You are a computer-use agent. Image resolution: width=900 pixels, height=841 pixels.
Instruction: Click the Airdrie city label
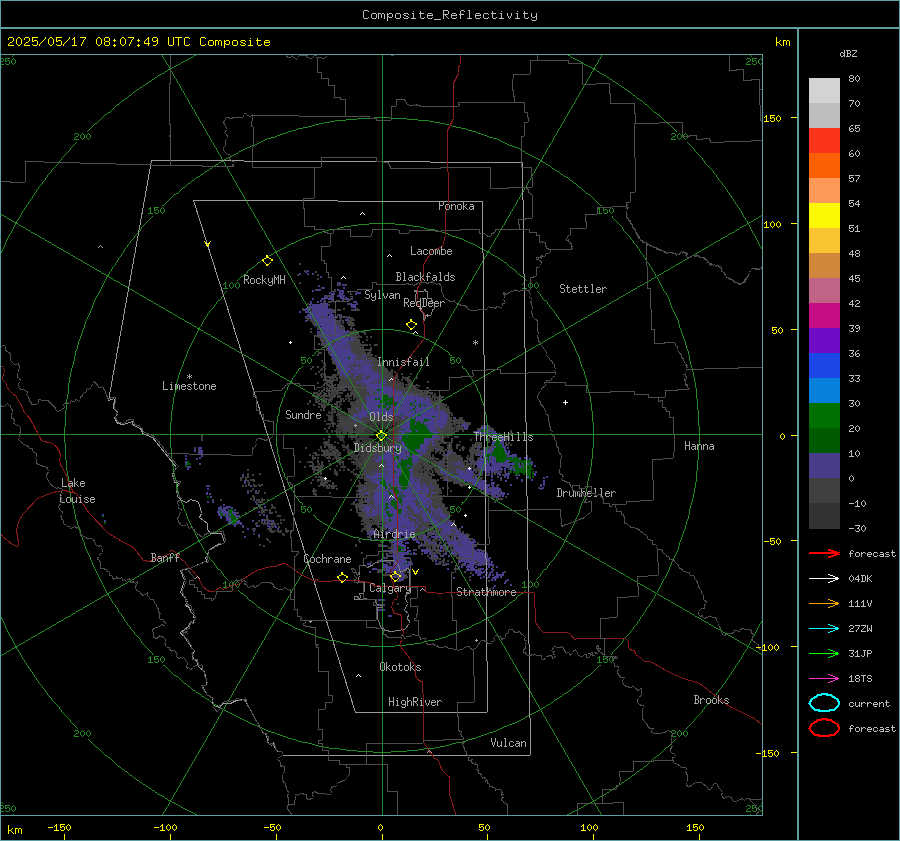click(x=394, y=534)
